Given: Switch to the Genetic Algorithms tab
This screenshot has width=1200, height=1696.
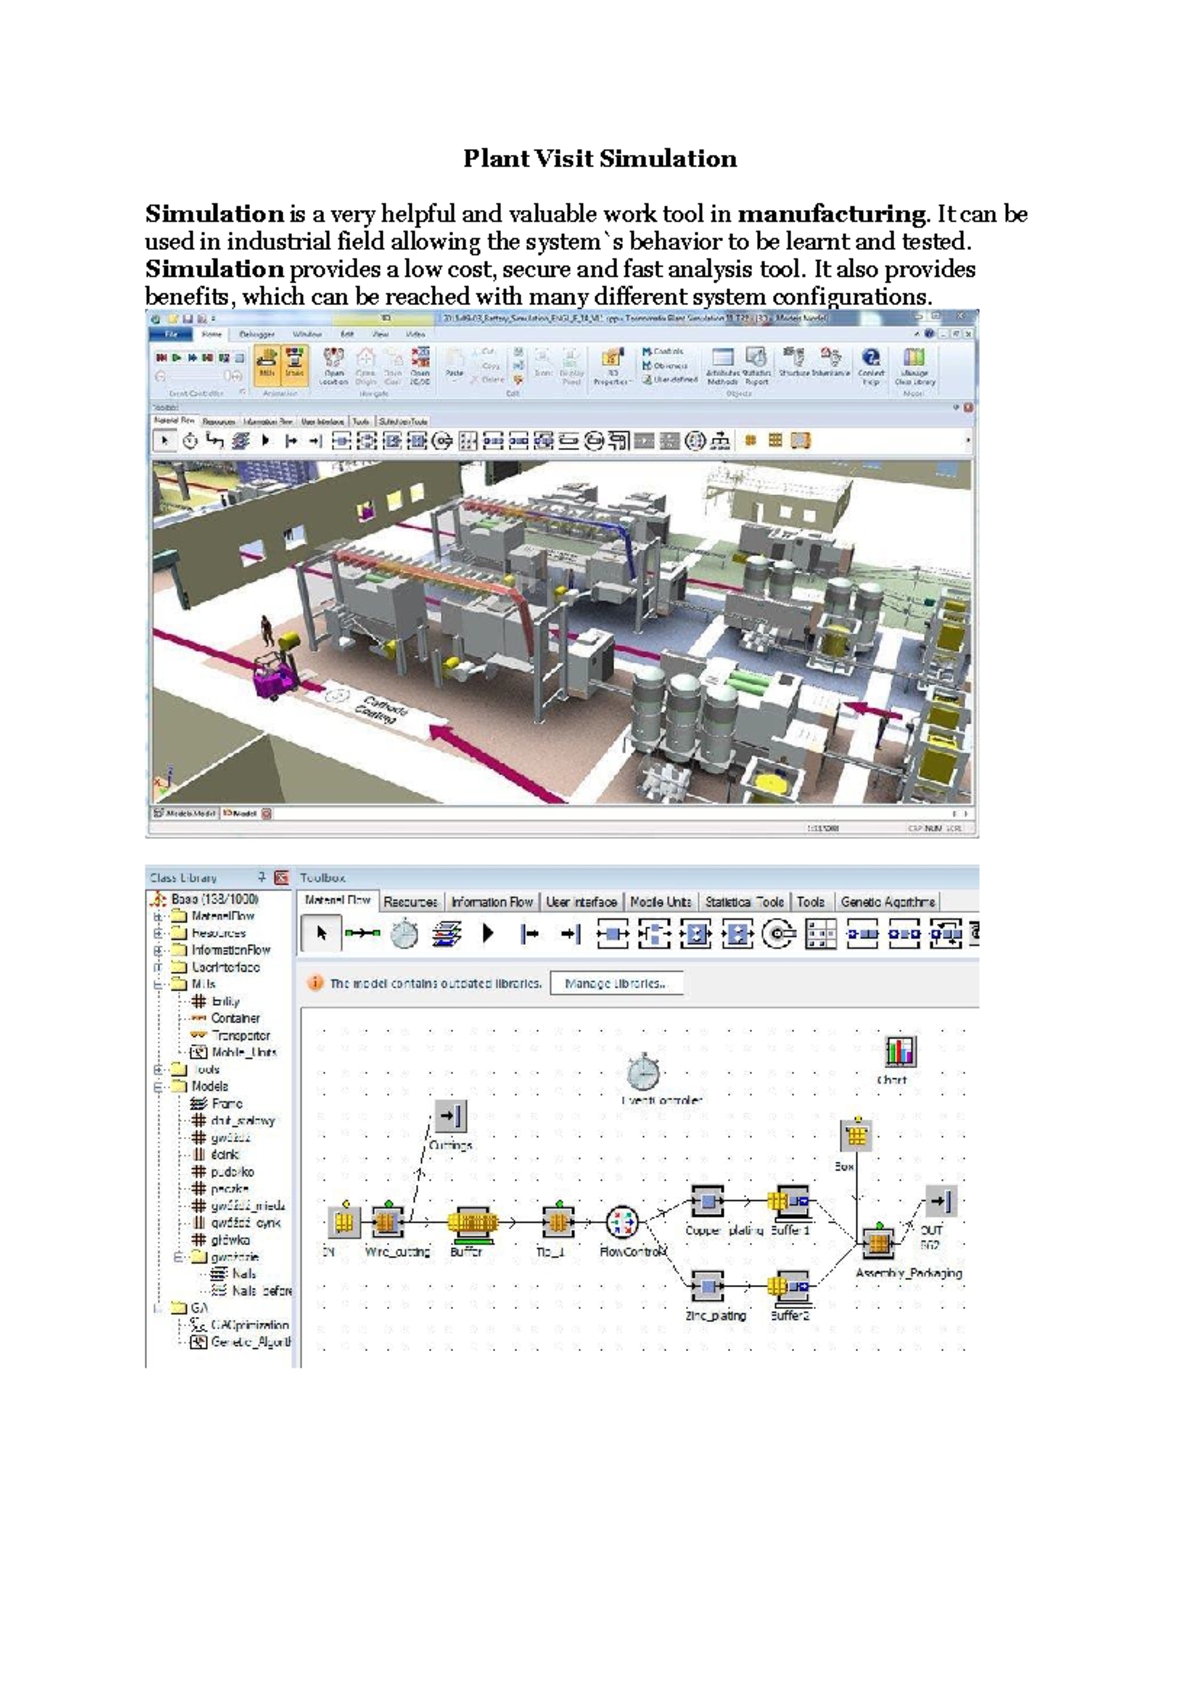Looking at the screenshot, I should point(888,901).
